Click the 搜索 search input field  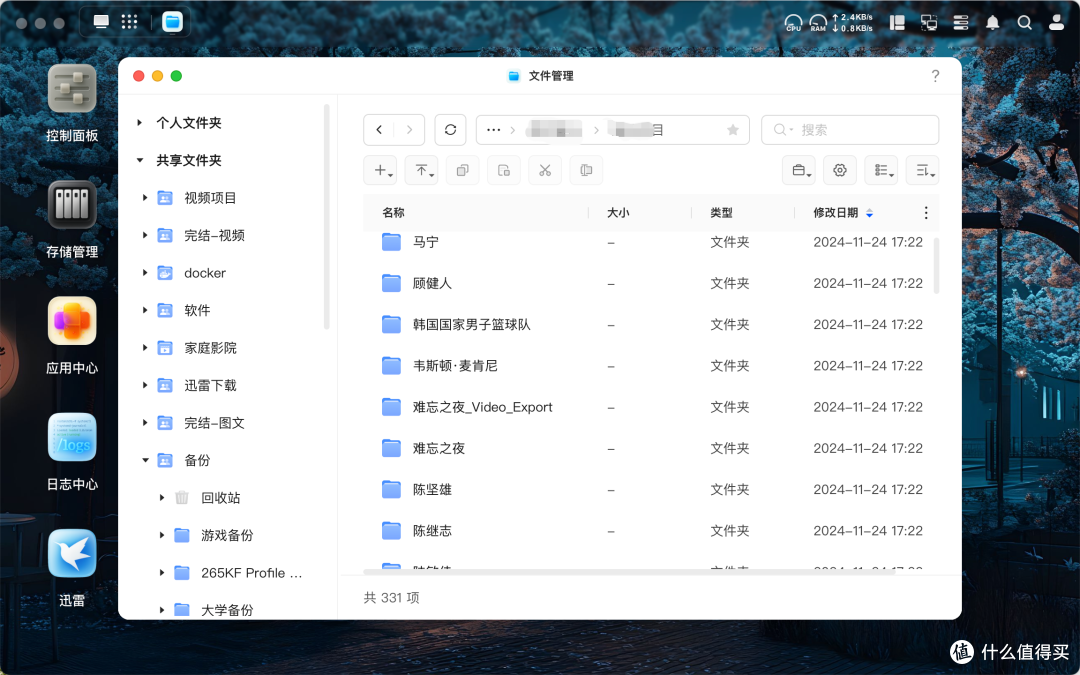pyautogui.click(x=850, y=129)
